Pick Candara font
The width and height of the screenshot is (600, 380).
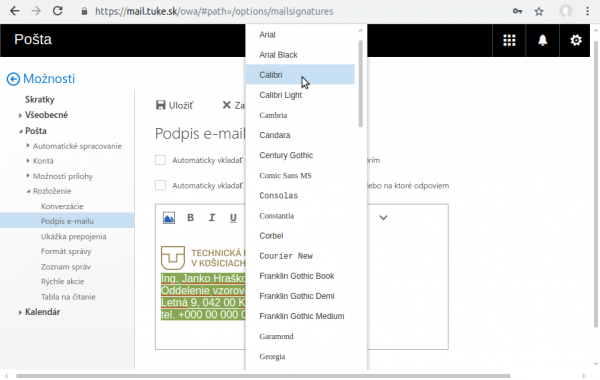pyautogui.click(x=300, y=135)
